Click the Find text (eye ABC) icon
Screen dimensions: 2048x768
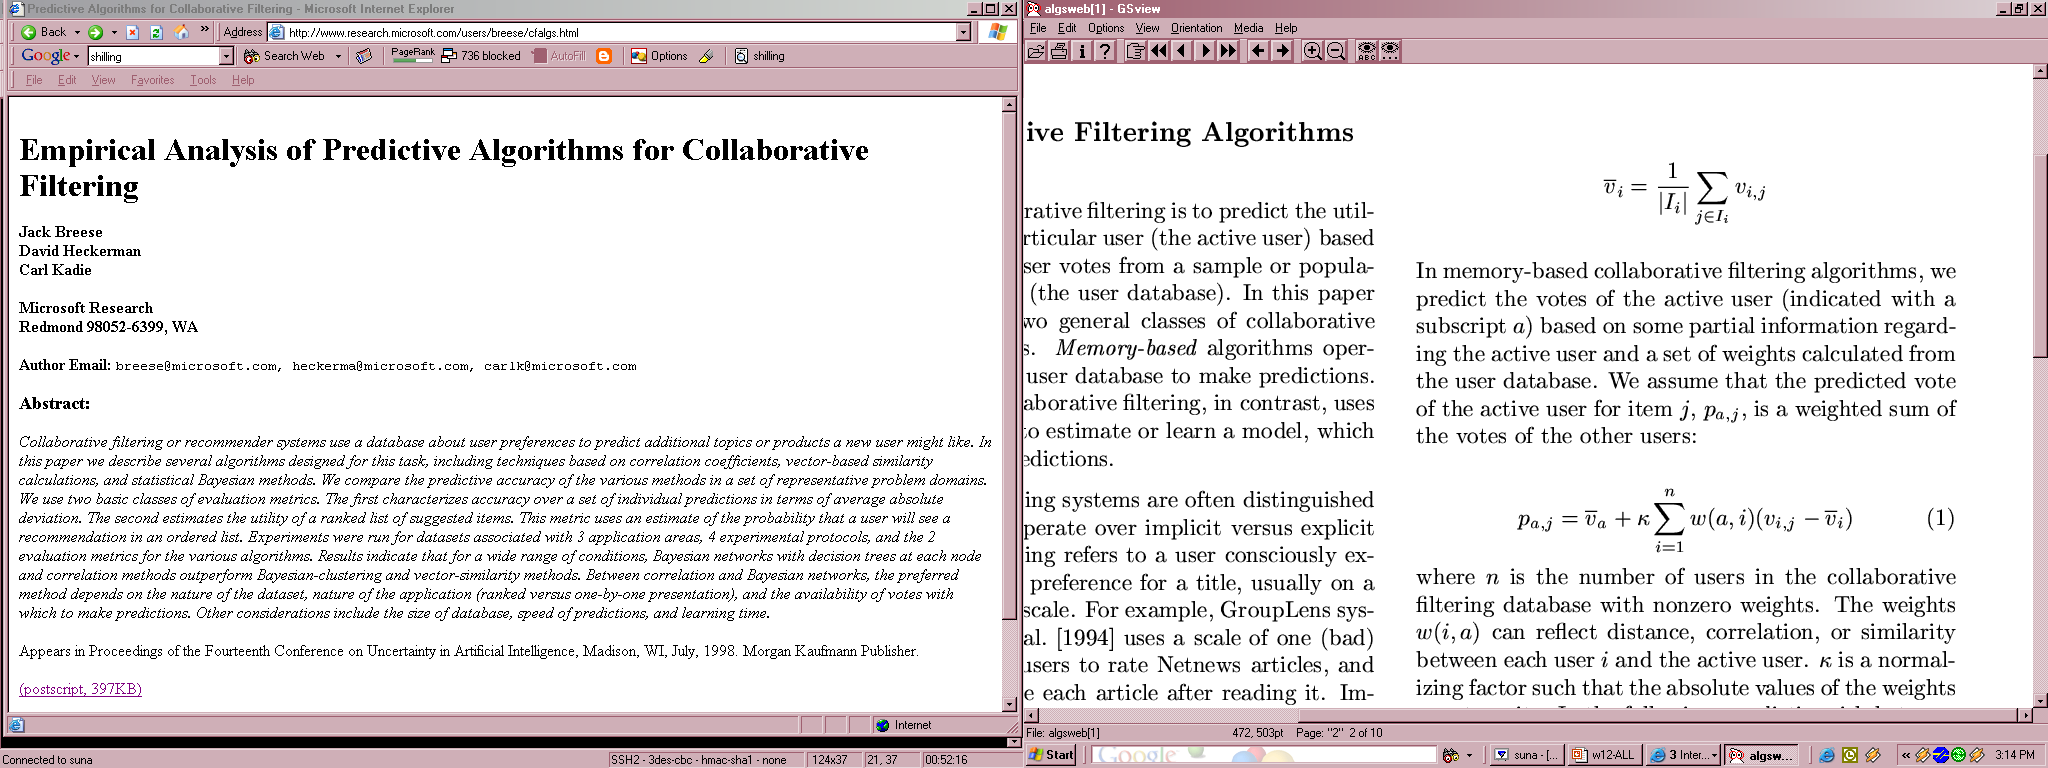tap(1367, 51)
